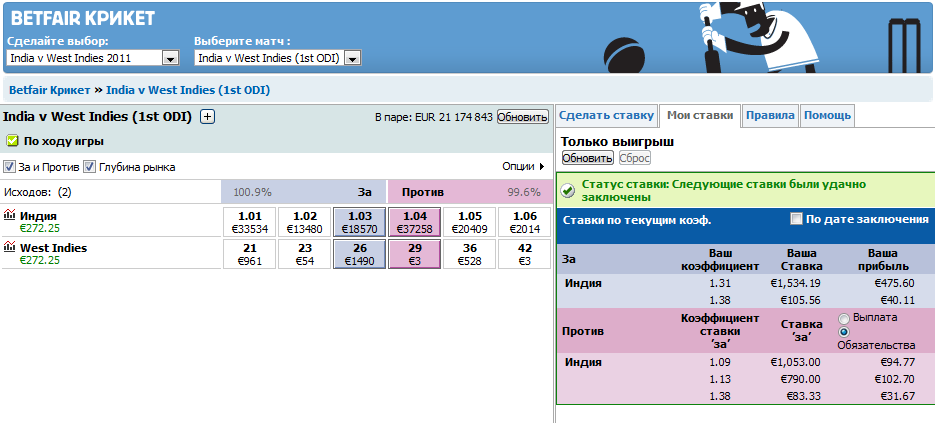Select India lay price 1.06

(x=525, y=221)
